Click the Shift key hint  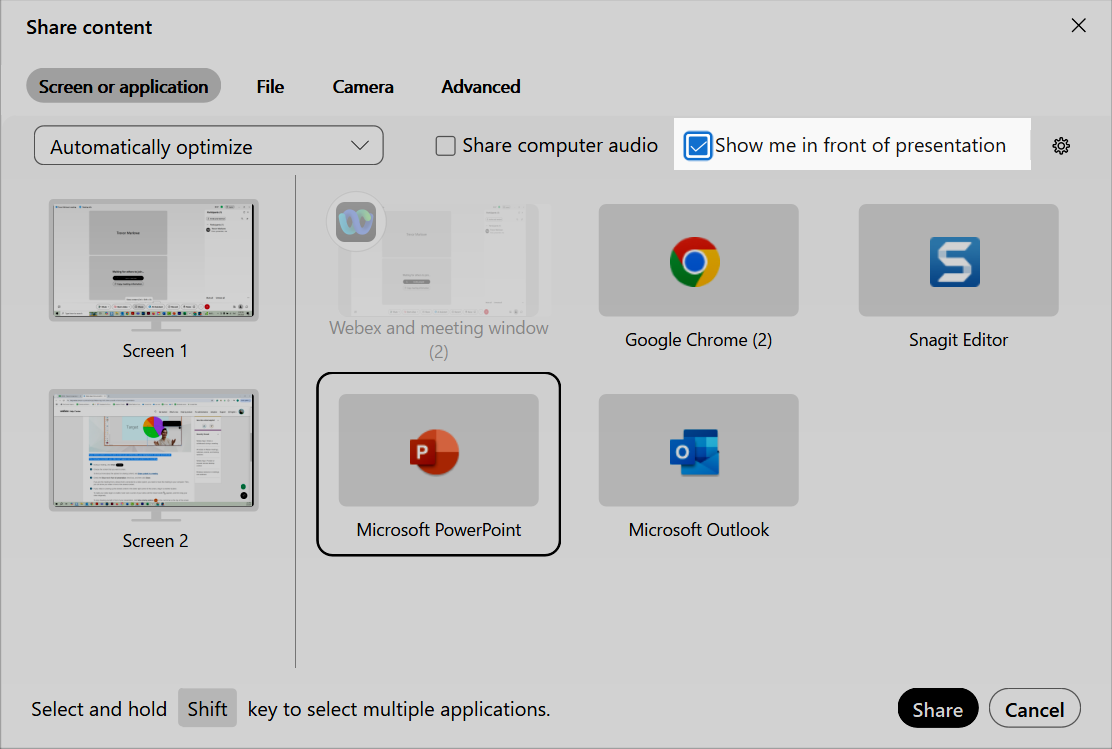207,709
